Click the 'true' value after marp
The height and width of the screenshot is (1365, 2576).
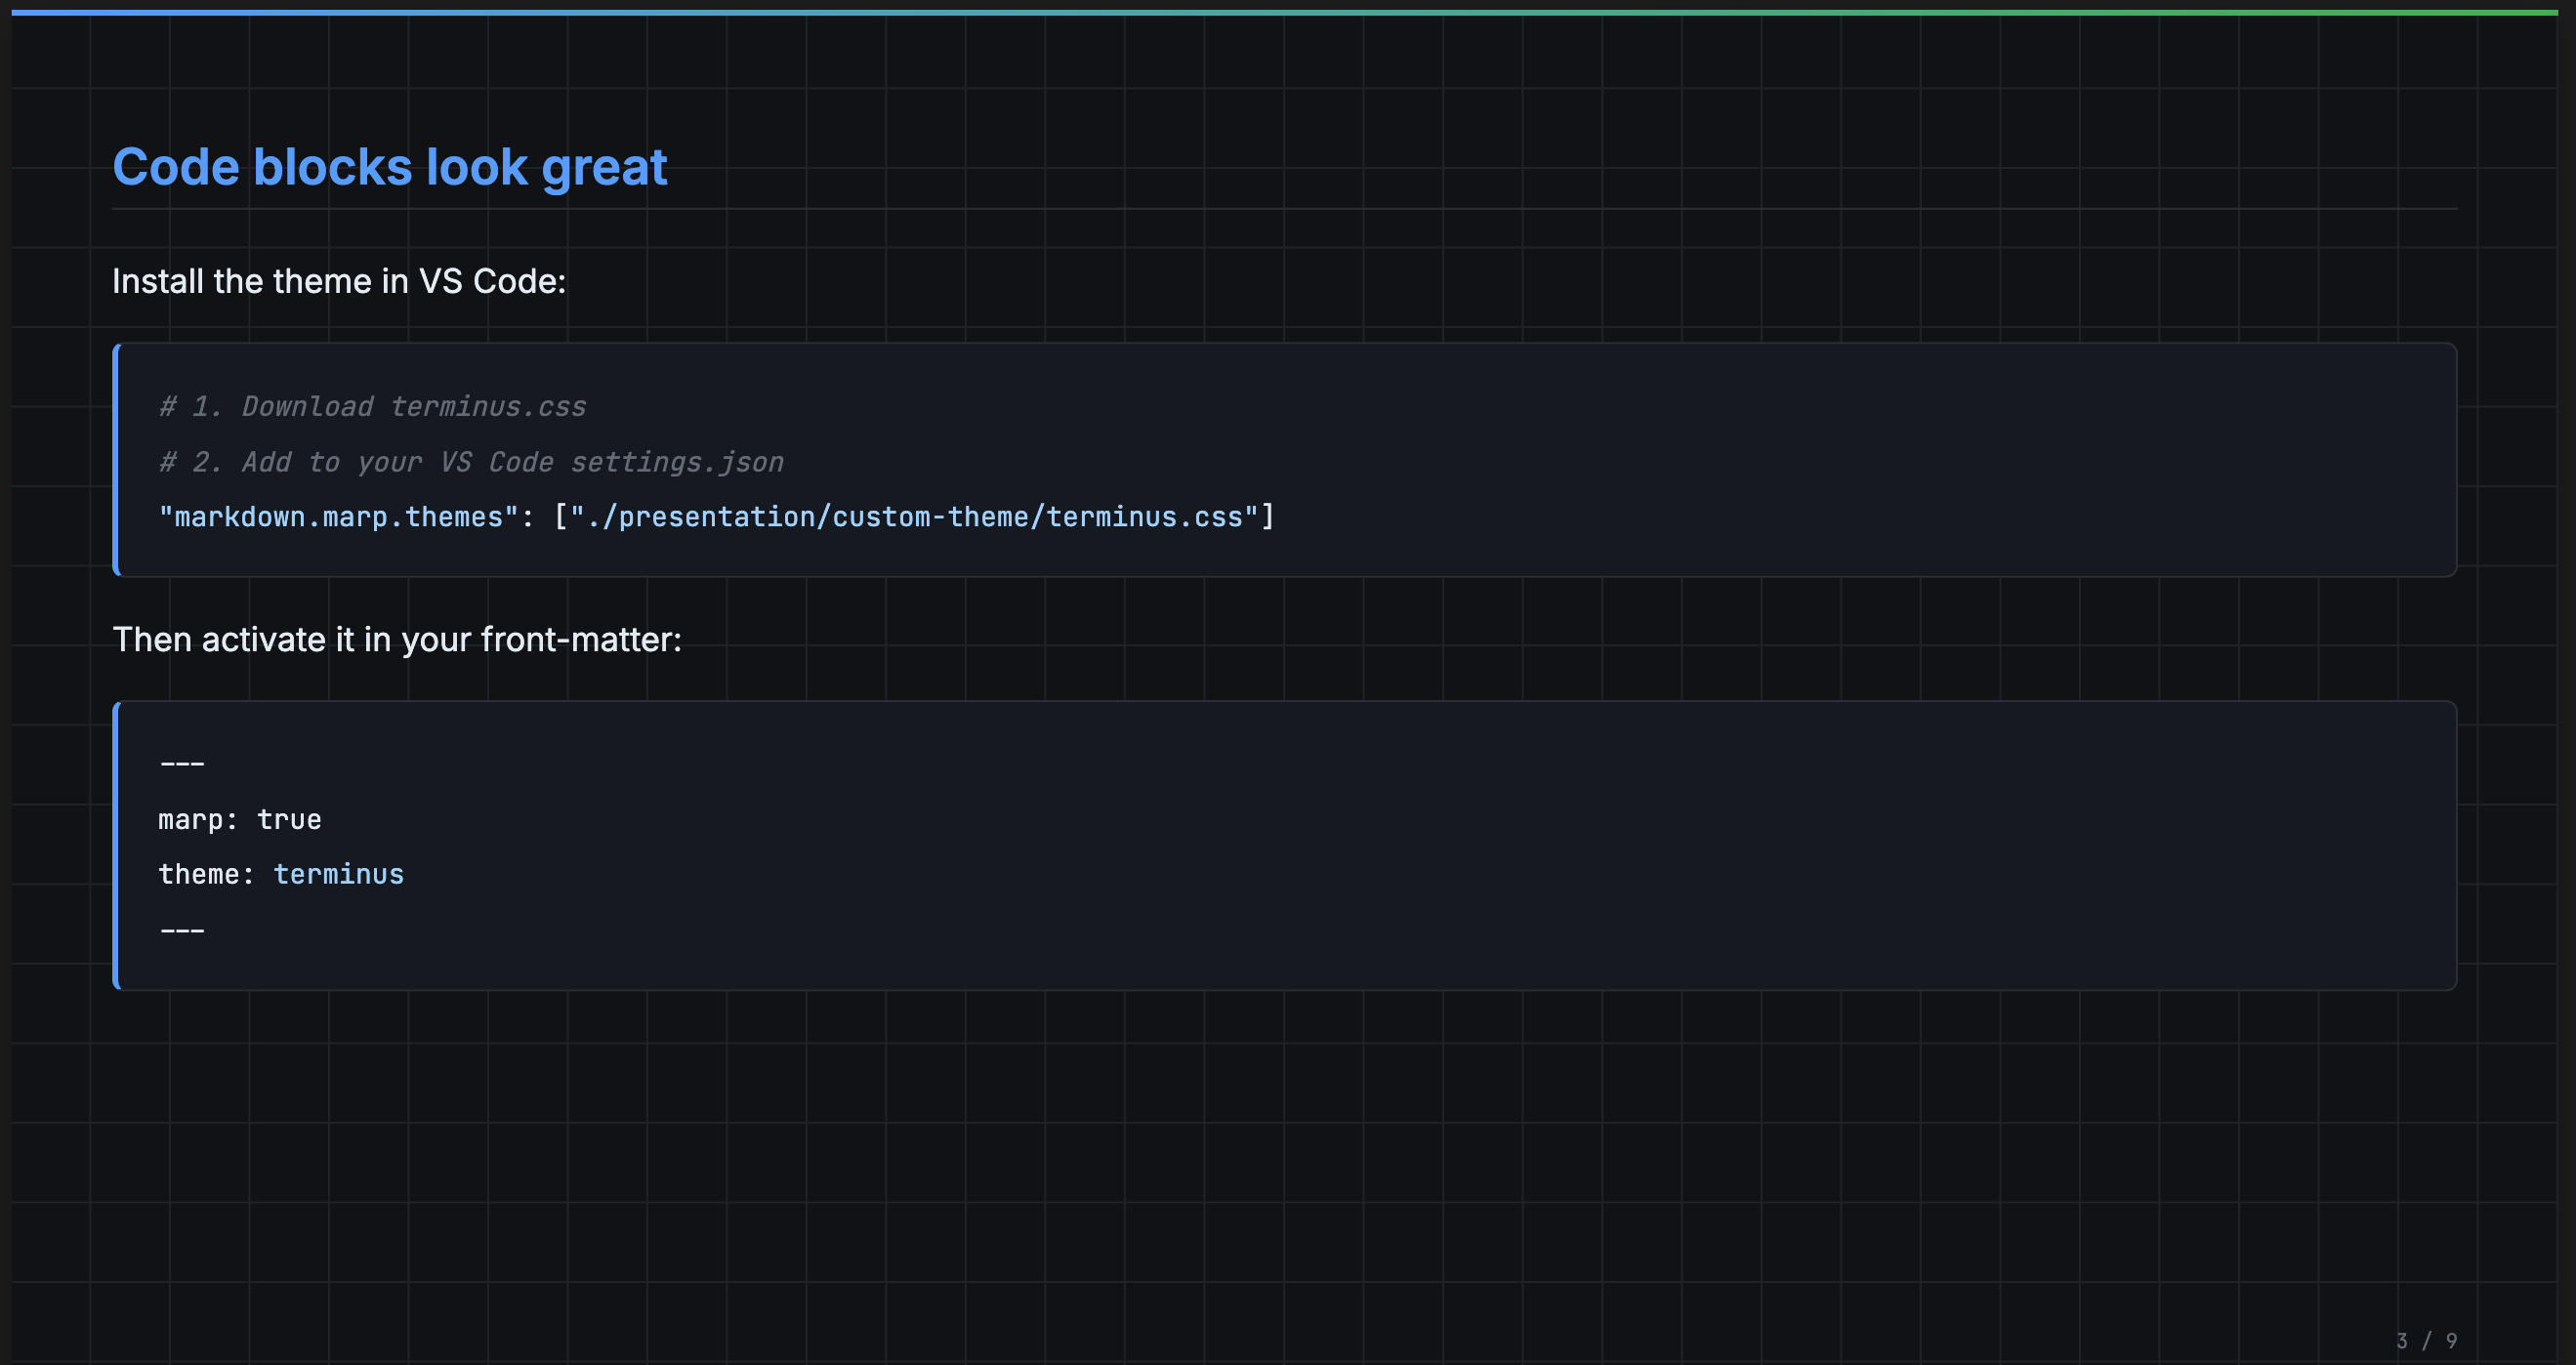(289, 820)
